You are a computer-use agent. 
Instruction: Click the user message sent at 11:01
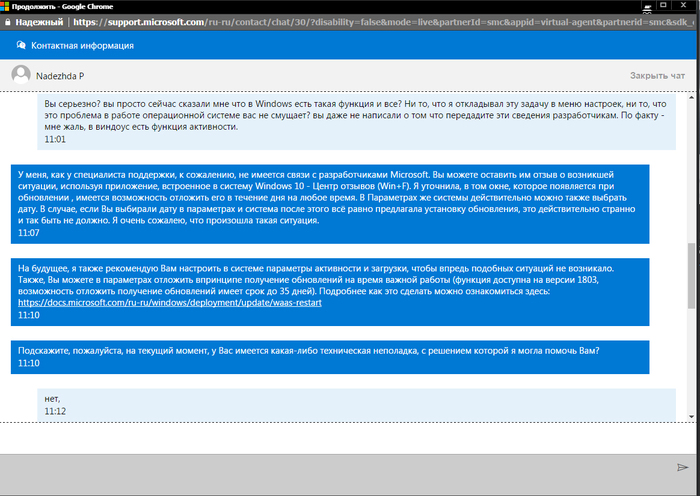(356, 121)
